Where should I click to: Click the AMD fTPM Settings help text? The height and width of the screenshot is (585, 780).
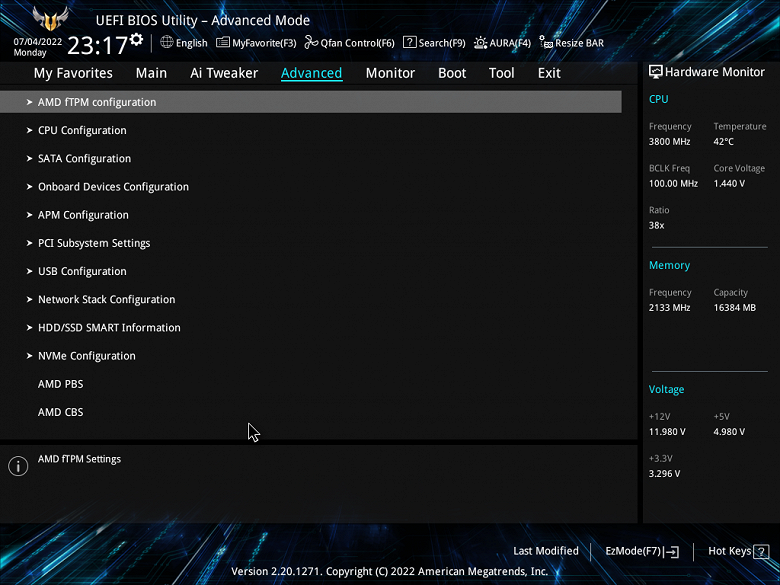[x=80, y=459]
